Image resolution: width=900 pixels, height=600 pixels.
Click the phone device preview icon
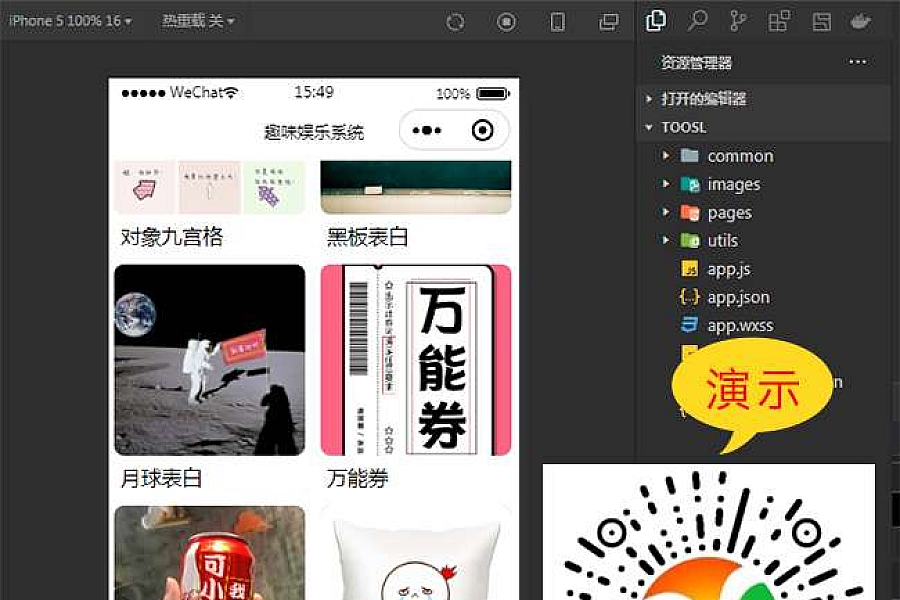557,22
